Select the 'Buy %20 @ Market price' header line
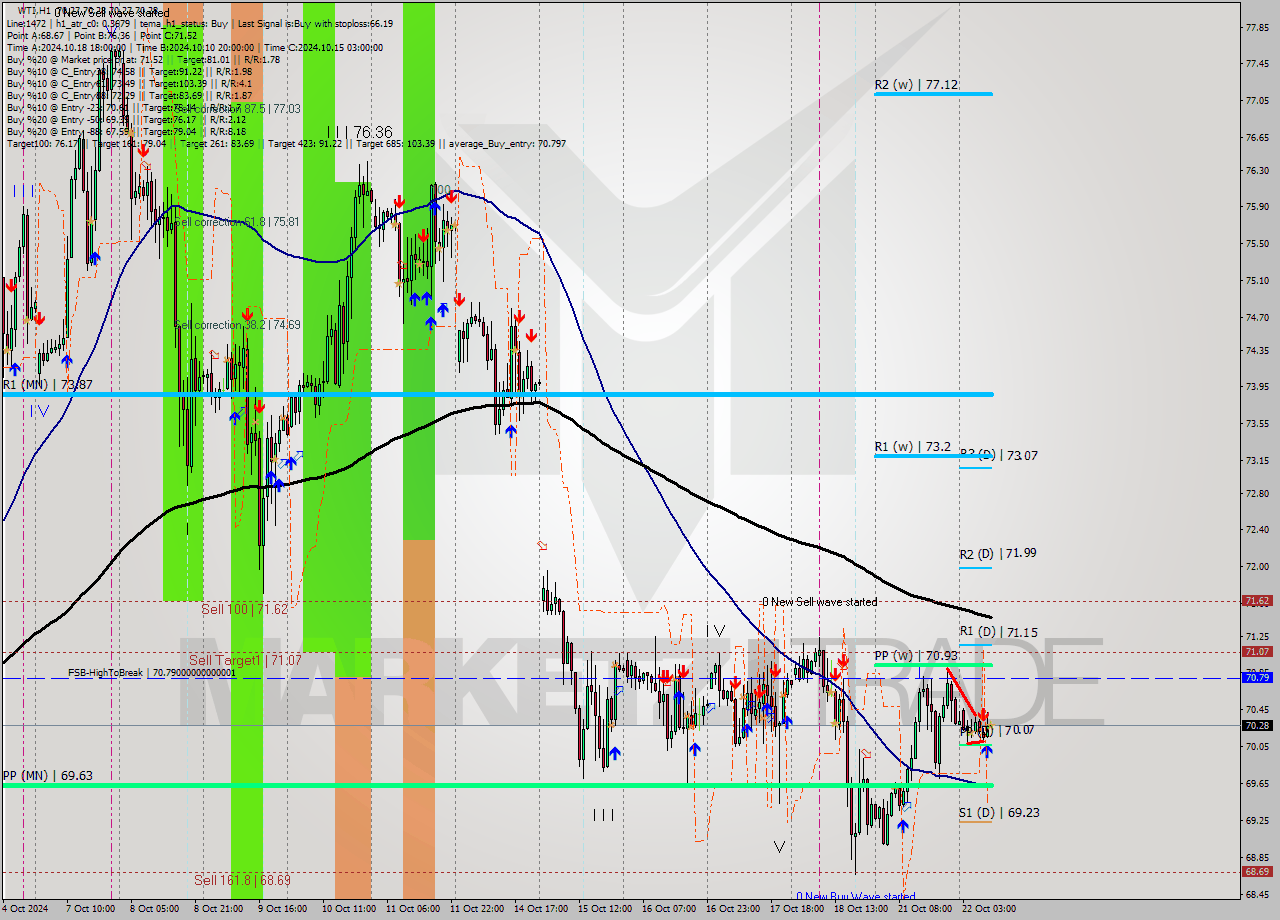Viewport: 1280px width, 920px height. point(143,59)
